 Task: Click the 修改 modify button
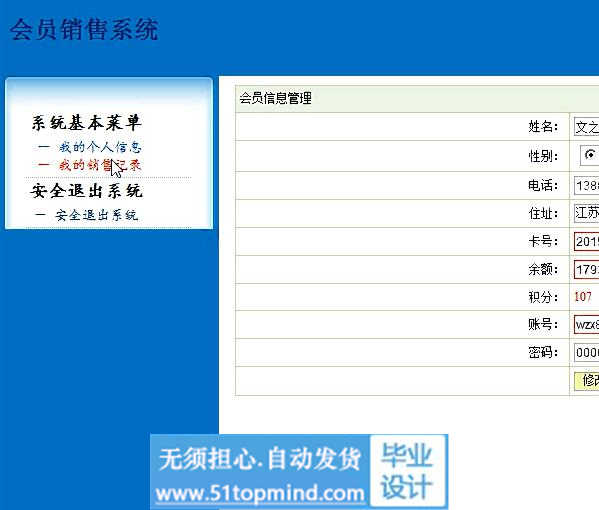click(587, 381)
